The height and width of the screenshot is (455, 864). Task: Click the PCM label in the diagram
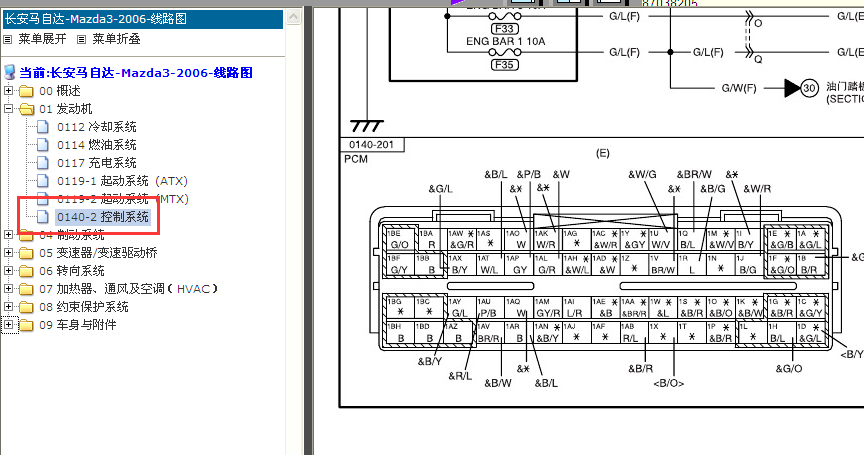click(356, 159)
